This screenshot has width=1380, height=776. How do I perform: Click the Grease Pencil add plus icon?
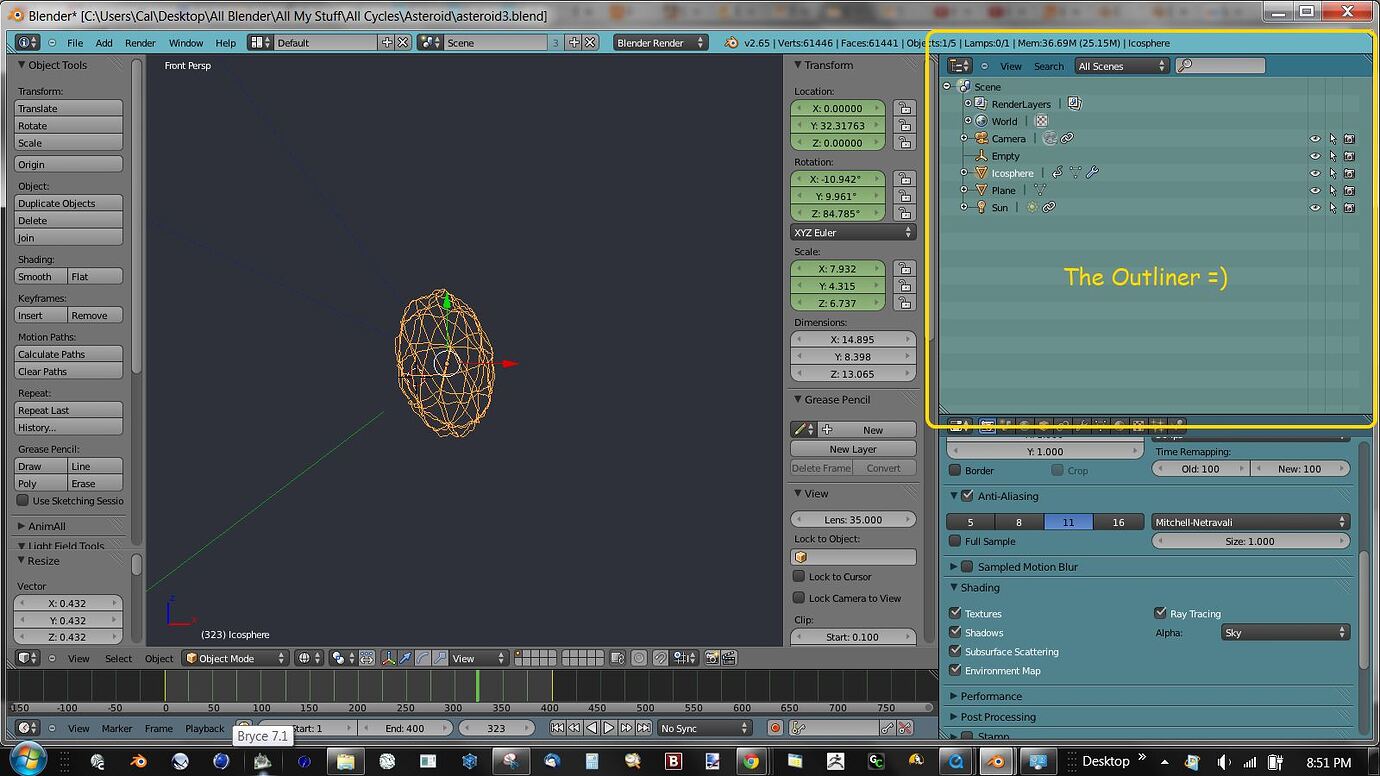coord(827,430)
